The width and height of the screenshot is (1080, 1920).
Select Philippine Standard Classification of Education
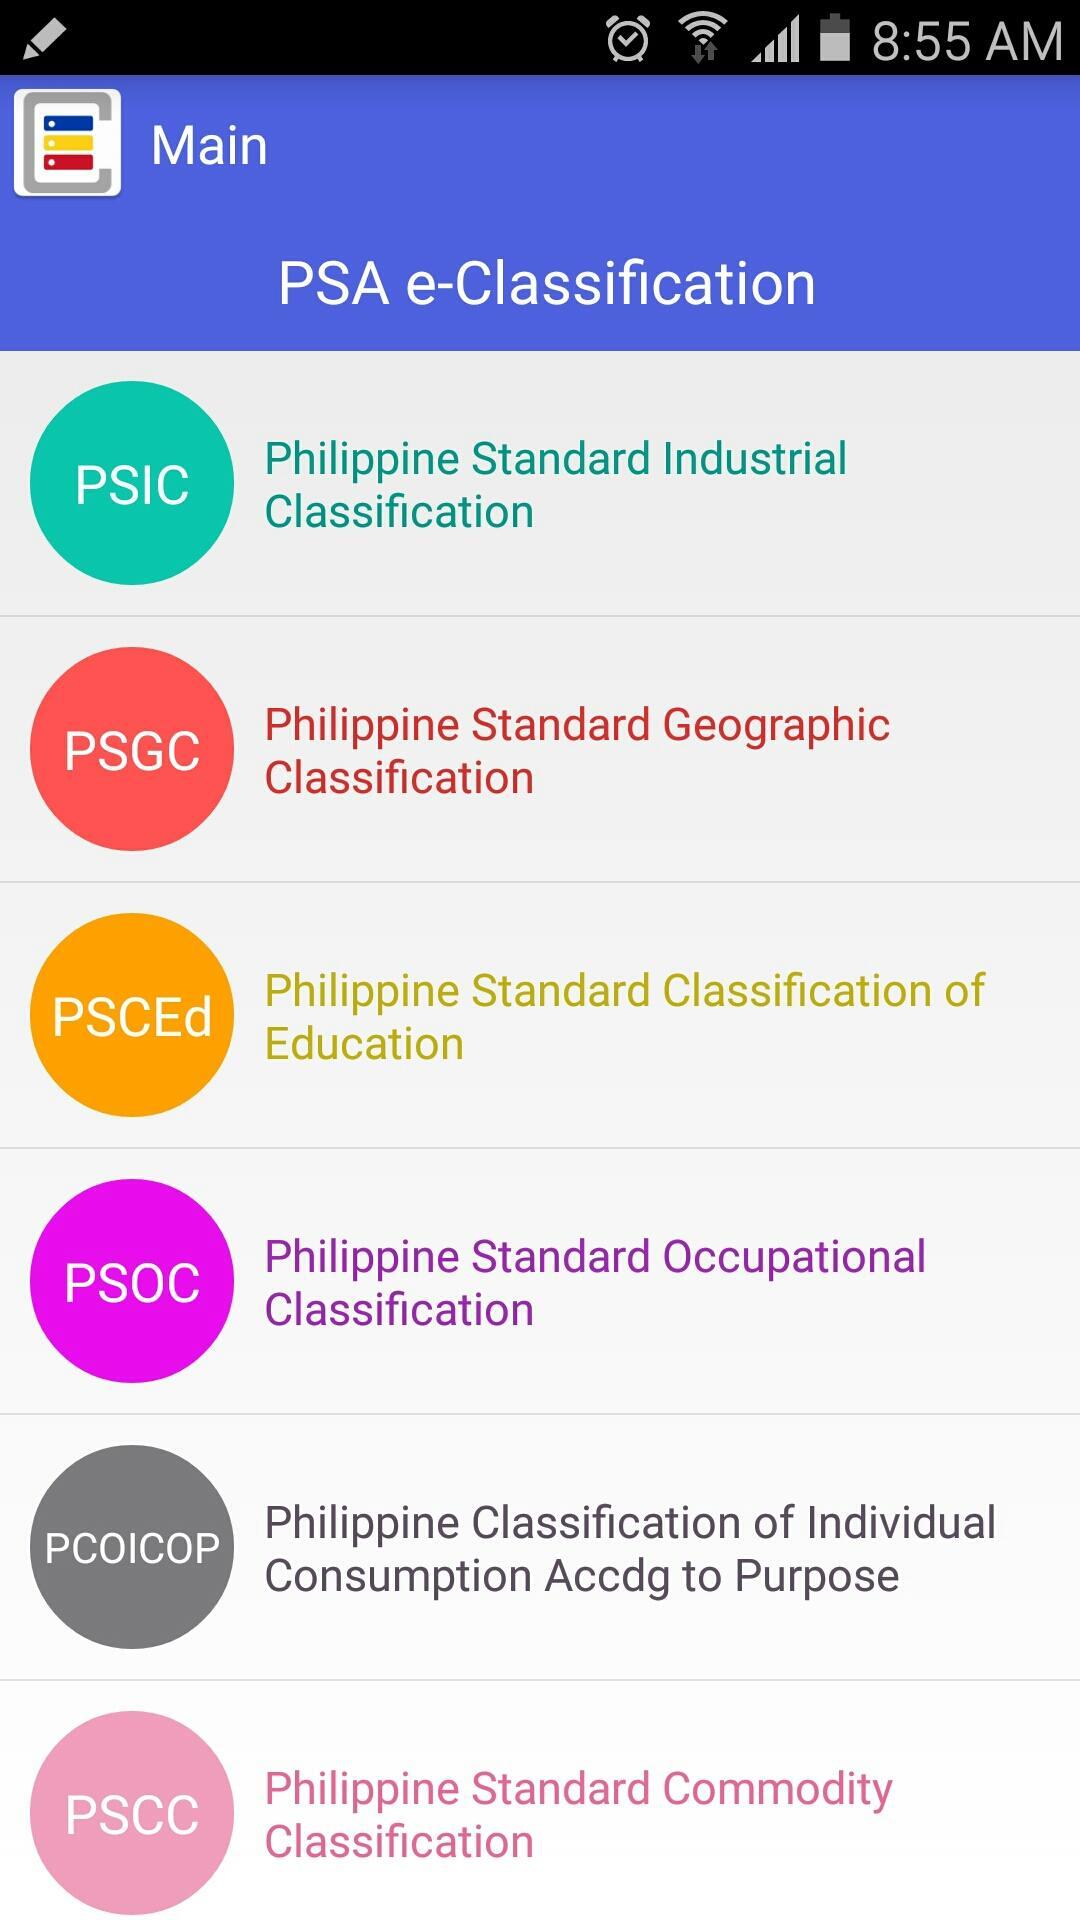(x=540, y=1016)
